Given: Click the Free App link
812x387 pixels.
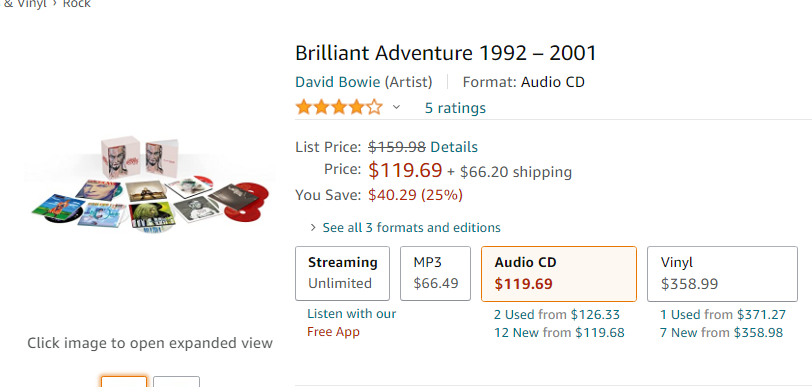Looking at the screenshot, I should click(x=334, y=332).
